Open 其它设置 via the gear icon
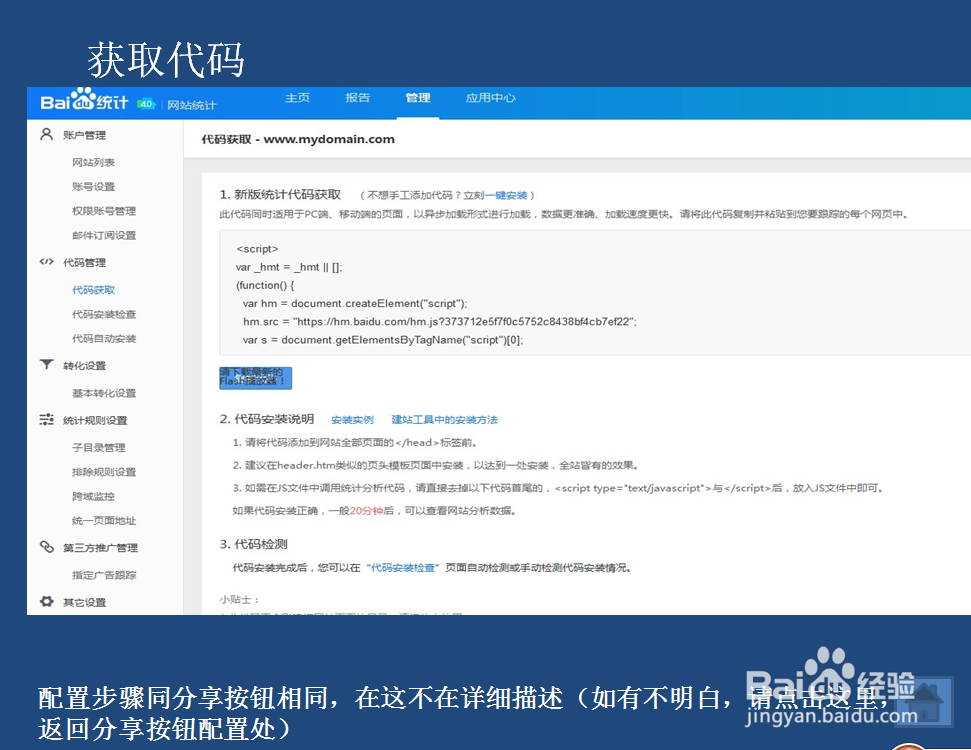 pyautogui.click(x=44, y=601)
